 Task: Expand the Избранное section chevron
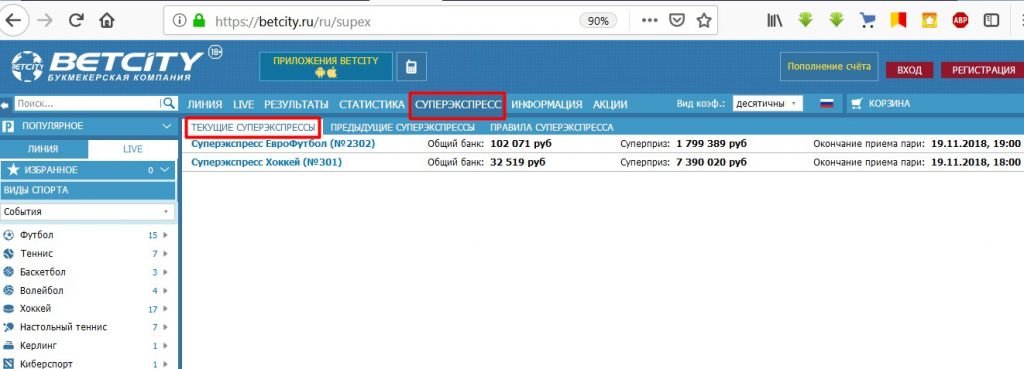[165, 170]
